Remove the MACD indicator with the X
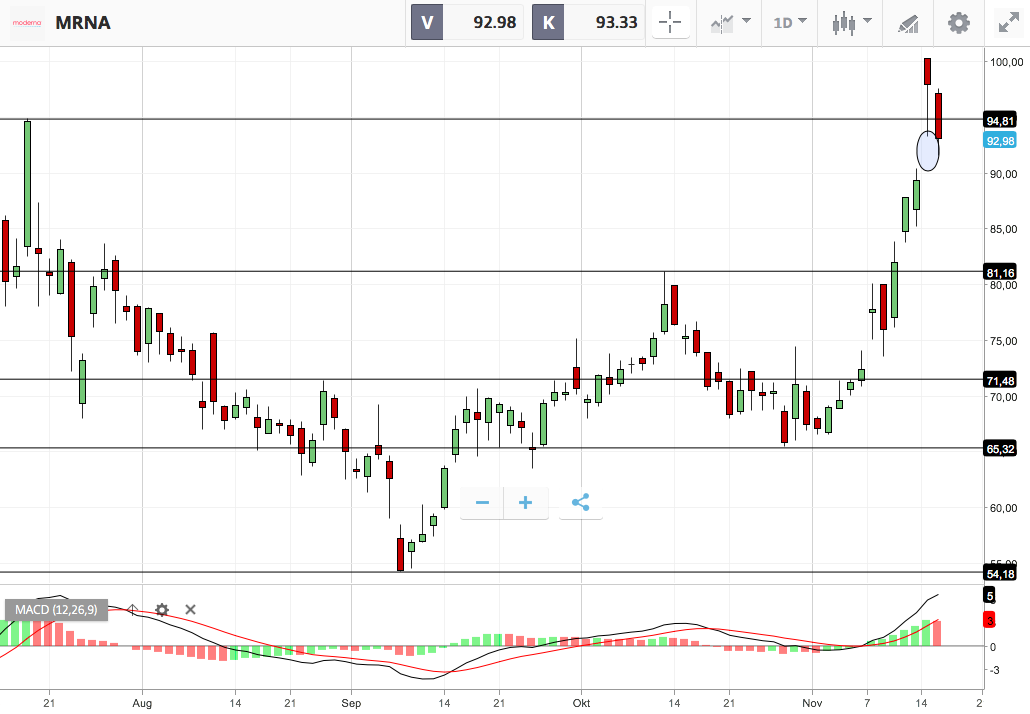Viewport: 1030px width, 714px height. 190,610
